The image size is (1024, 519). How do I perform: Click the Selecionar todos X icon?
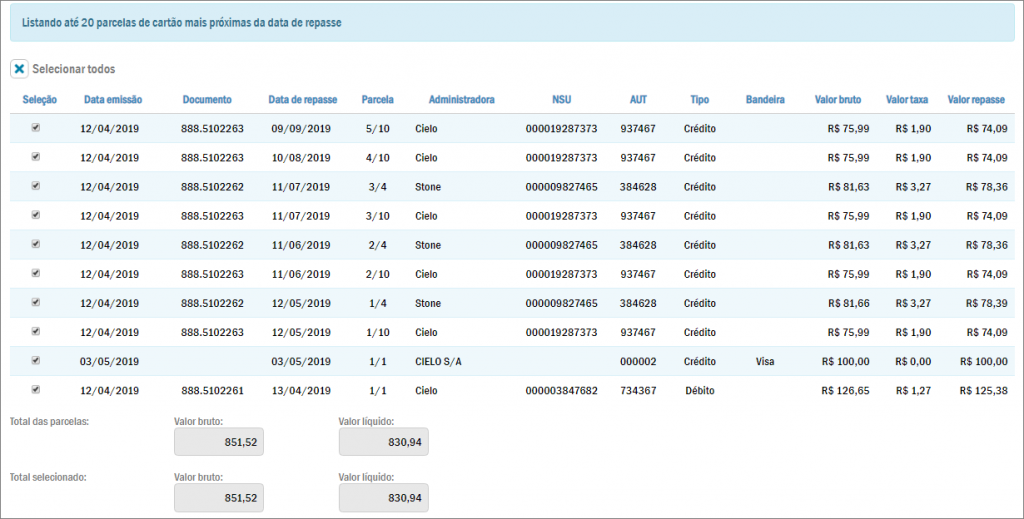19,69
